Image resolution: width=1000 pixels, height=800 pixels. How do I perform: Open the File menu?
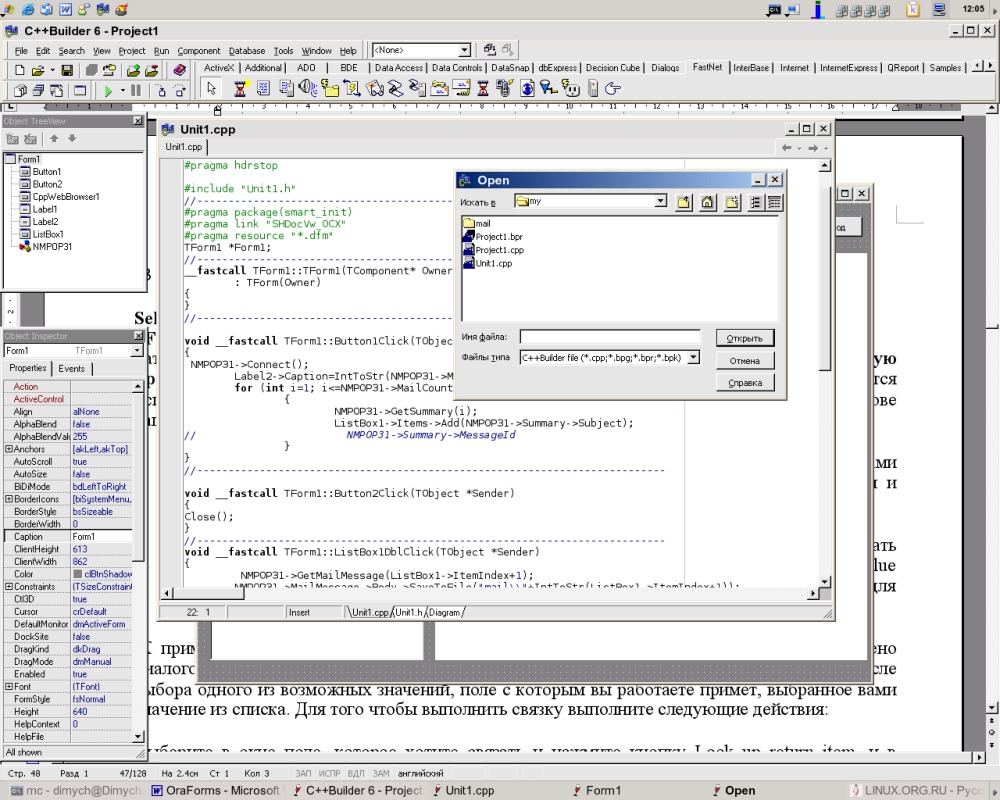click(21, 51)
